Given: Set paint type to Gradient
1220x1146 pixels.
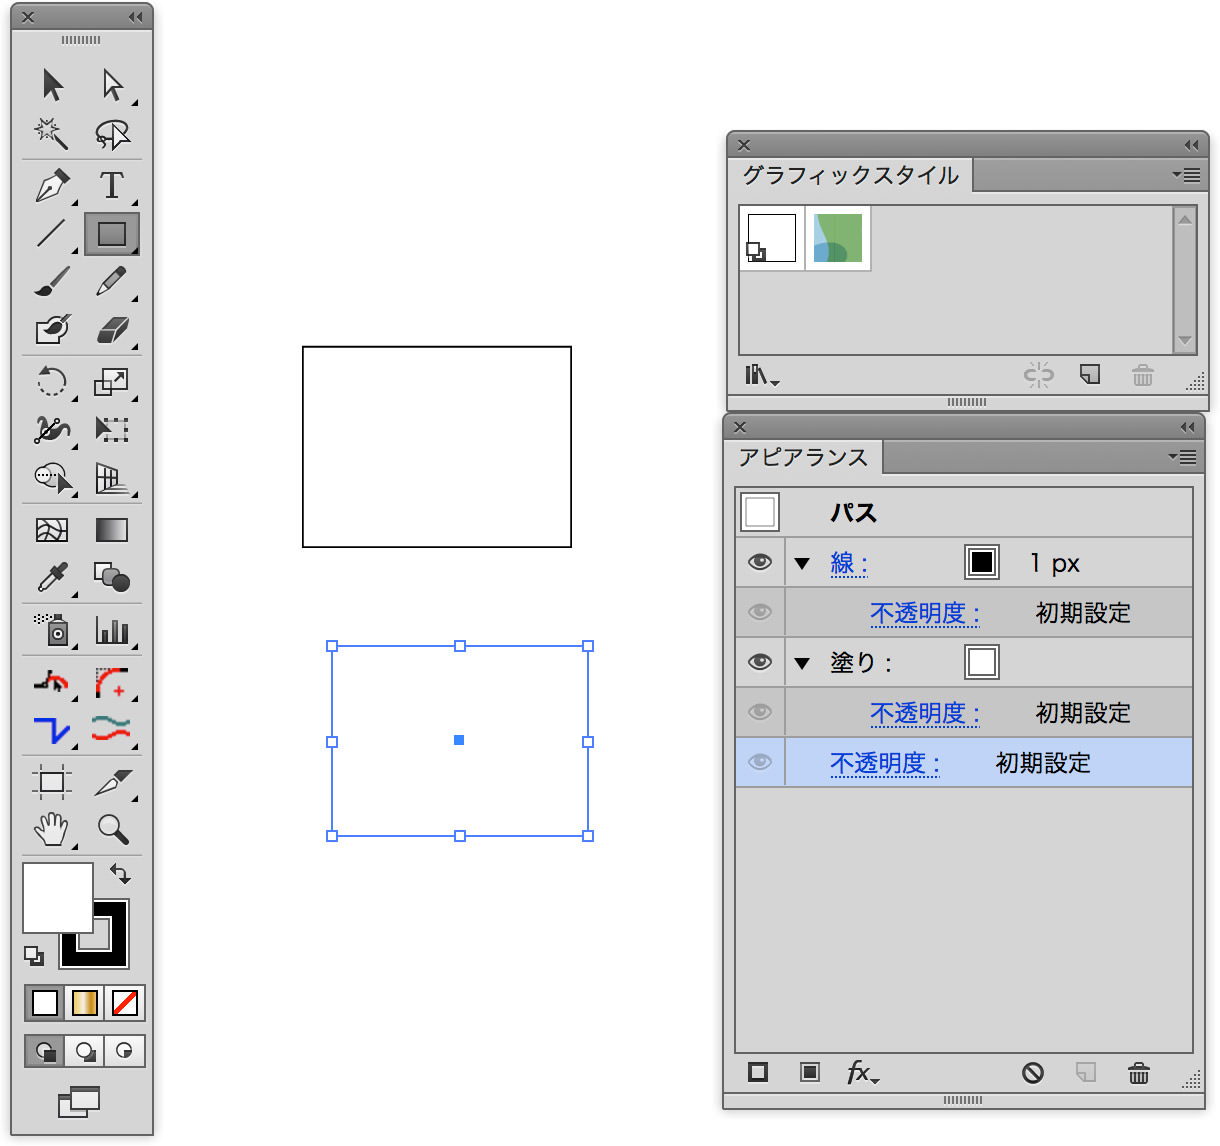Looking at the screenshot, I should click(x=85, y=1002).
